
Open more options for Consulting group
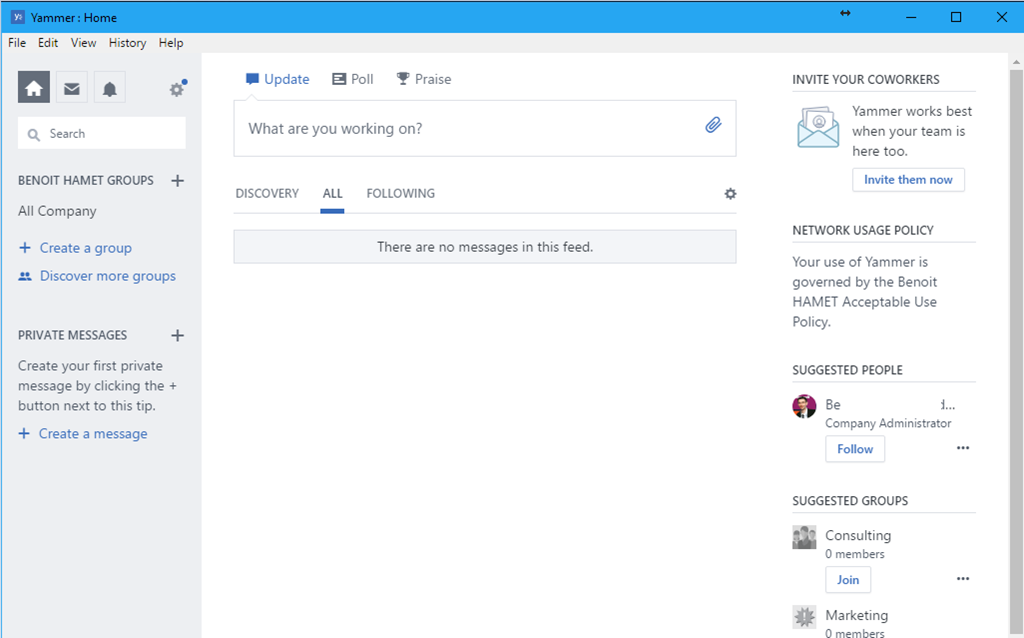963,579
